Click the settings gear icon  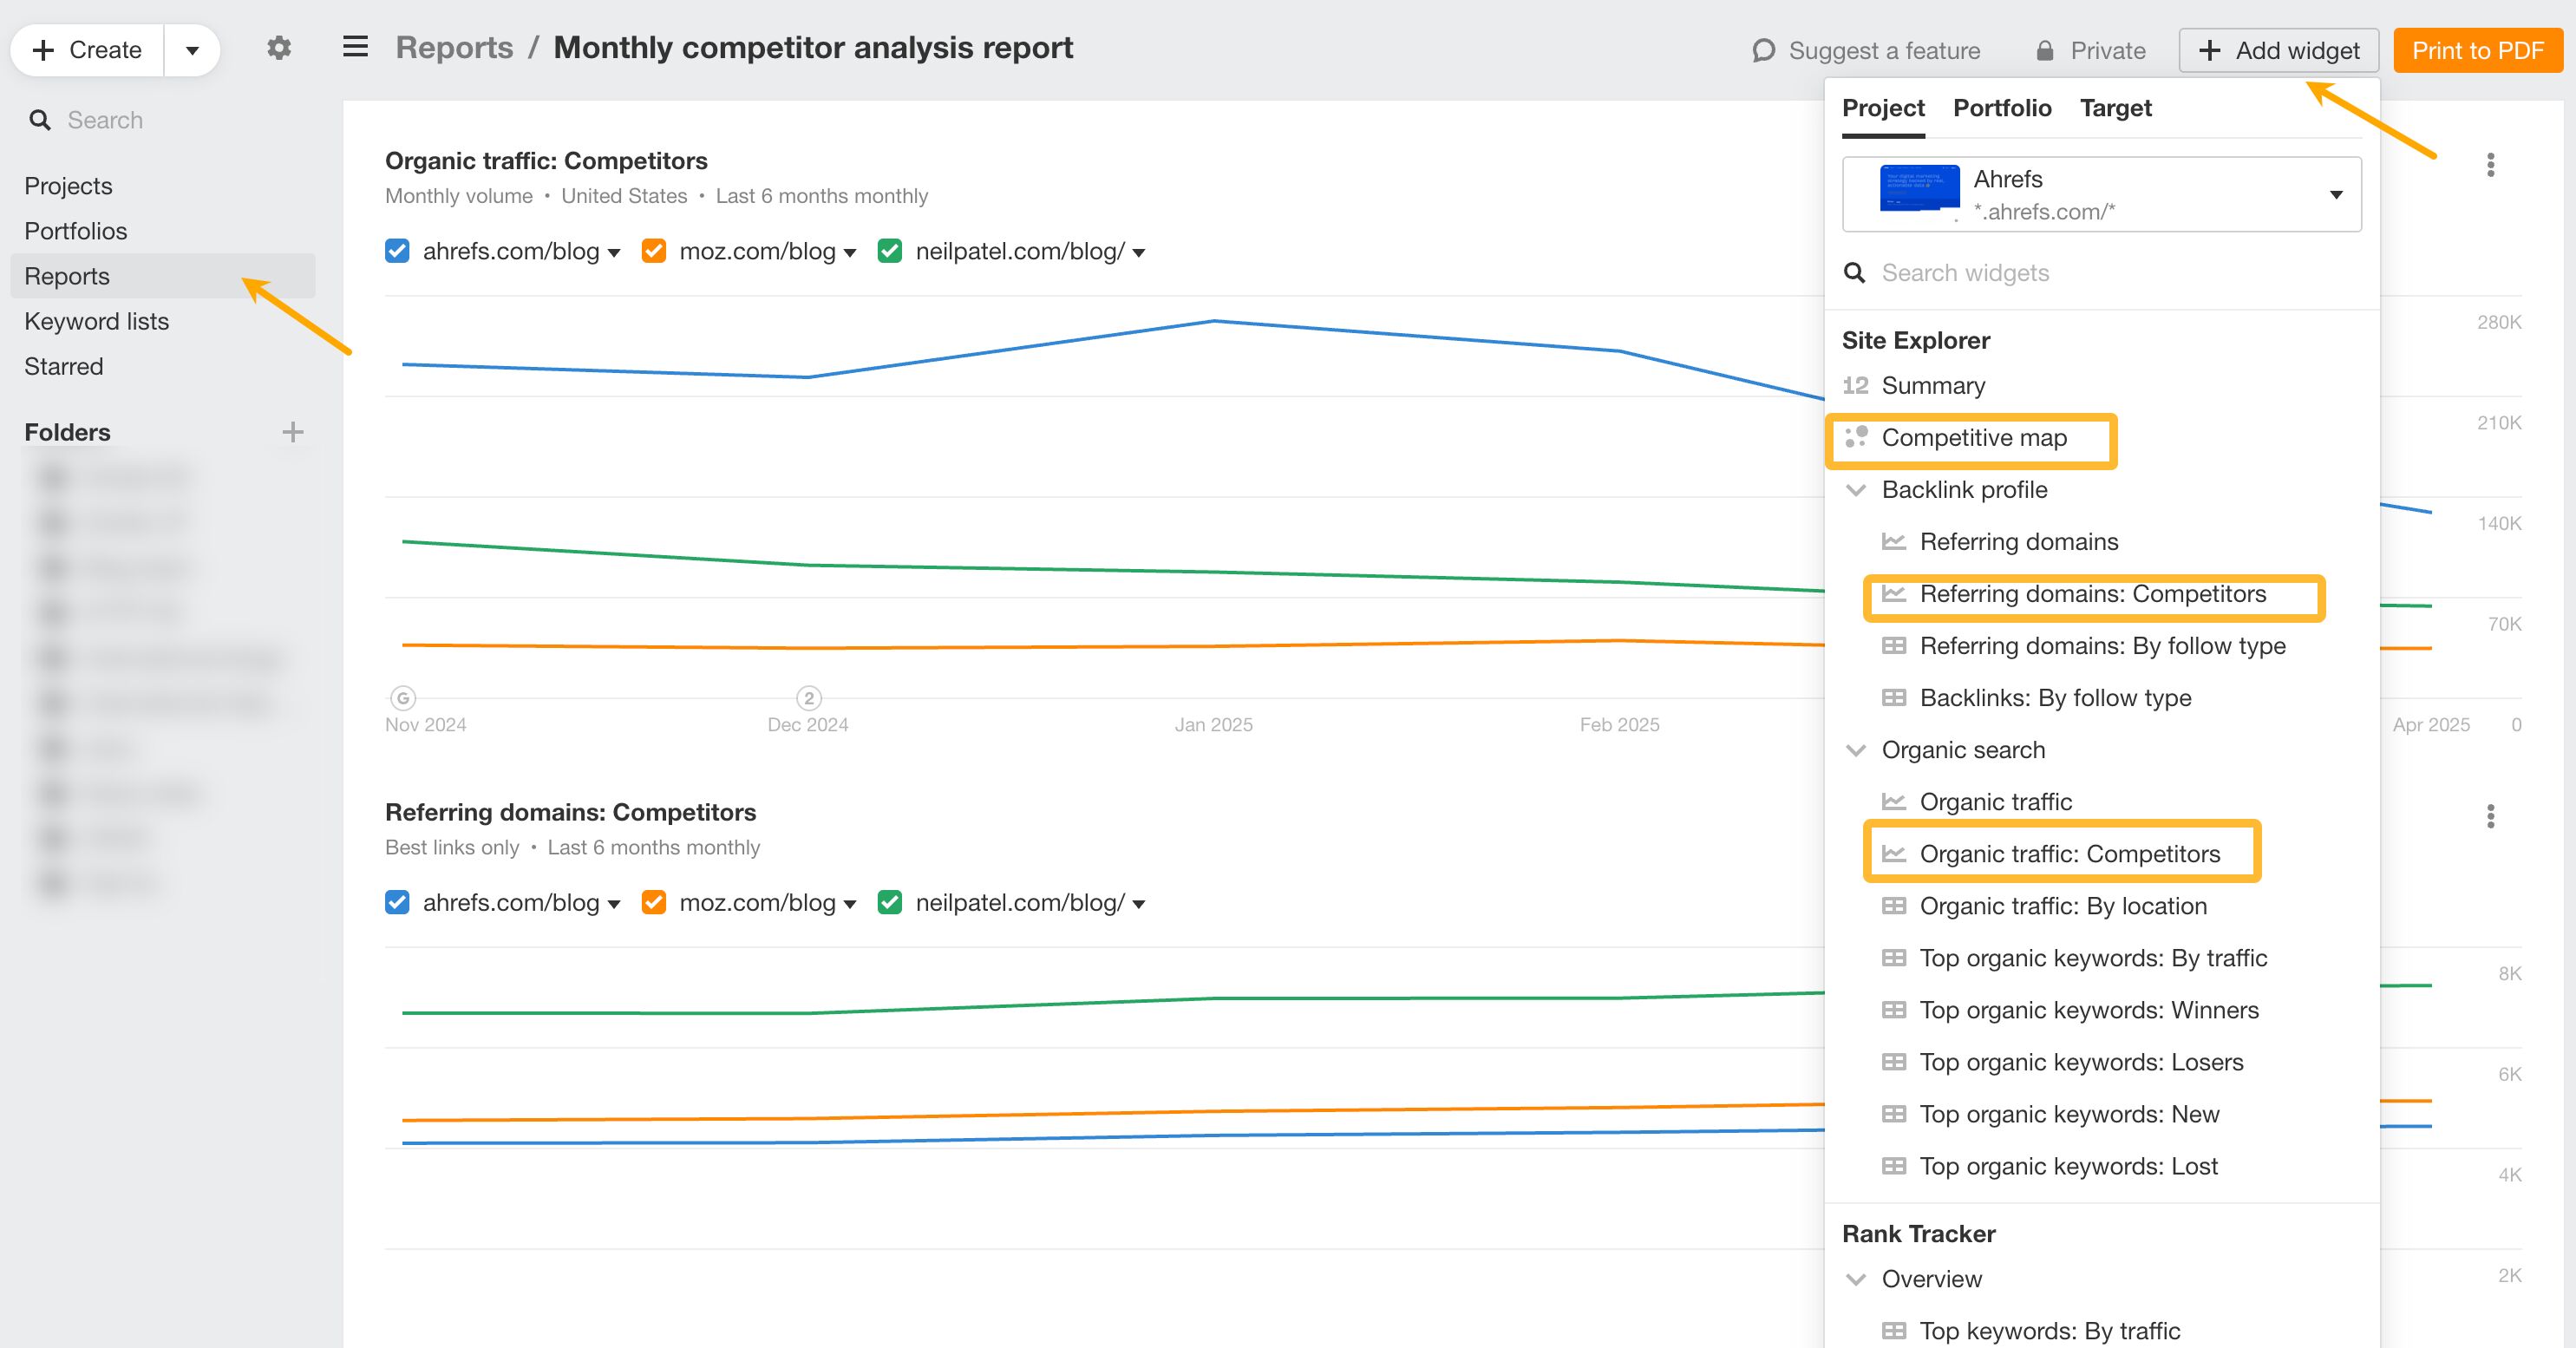tap(279, 47)
